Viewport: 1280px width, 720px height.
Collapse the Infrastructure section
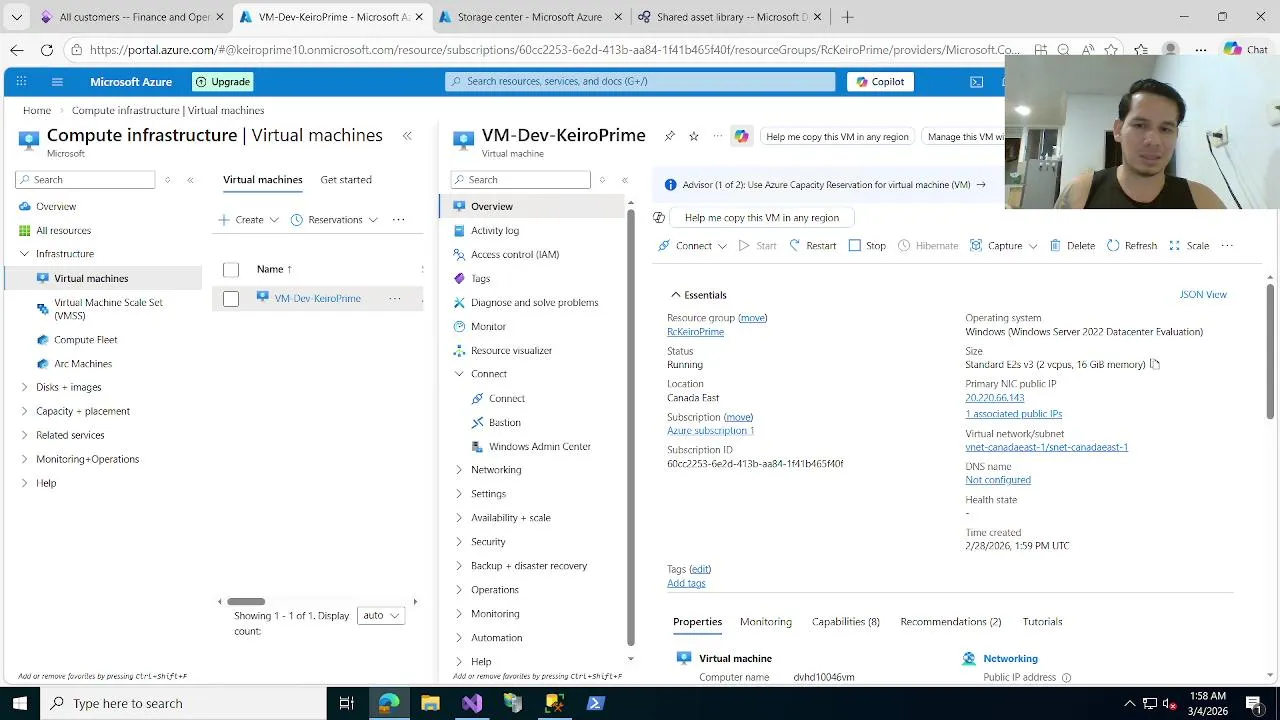[25, 254]
